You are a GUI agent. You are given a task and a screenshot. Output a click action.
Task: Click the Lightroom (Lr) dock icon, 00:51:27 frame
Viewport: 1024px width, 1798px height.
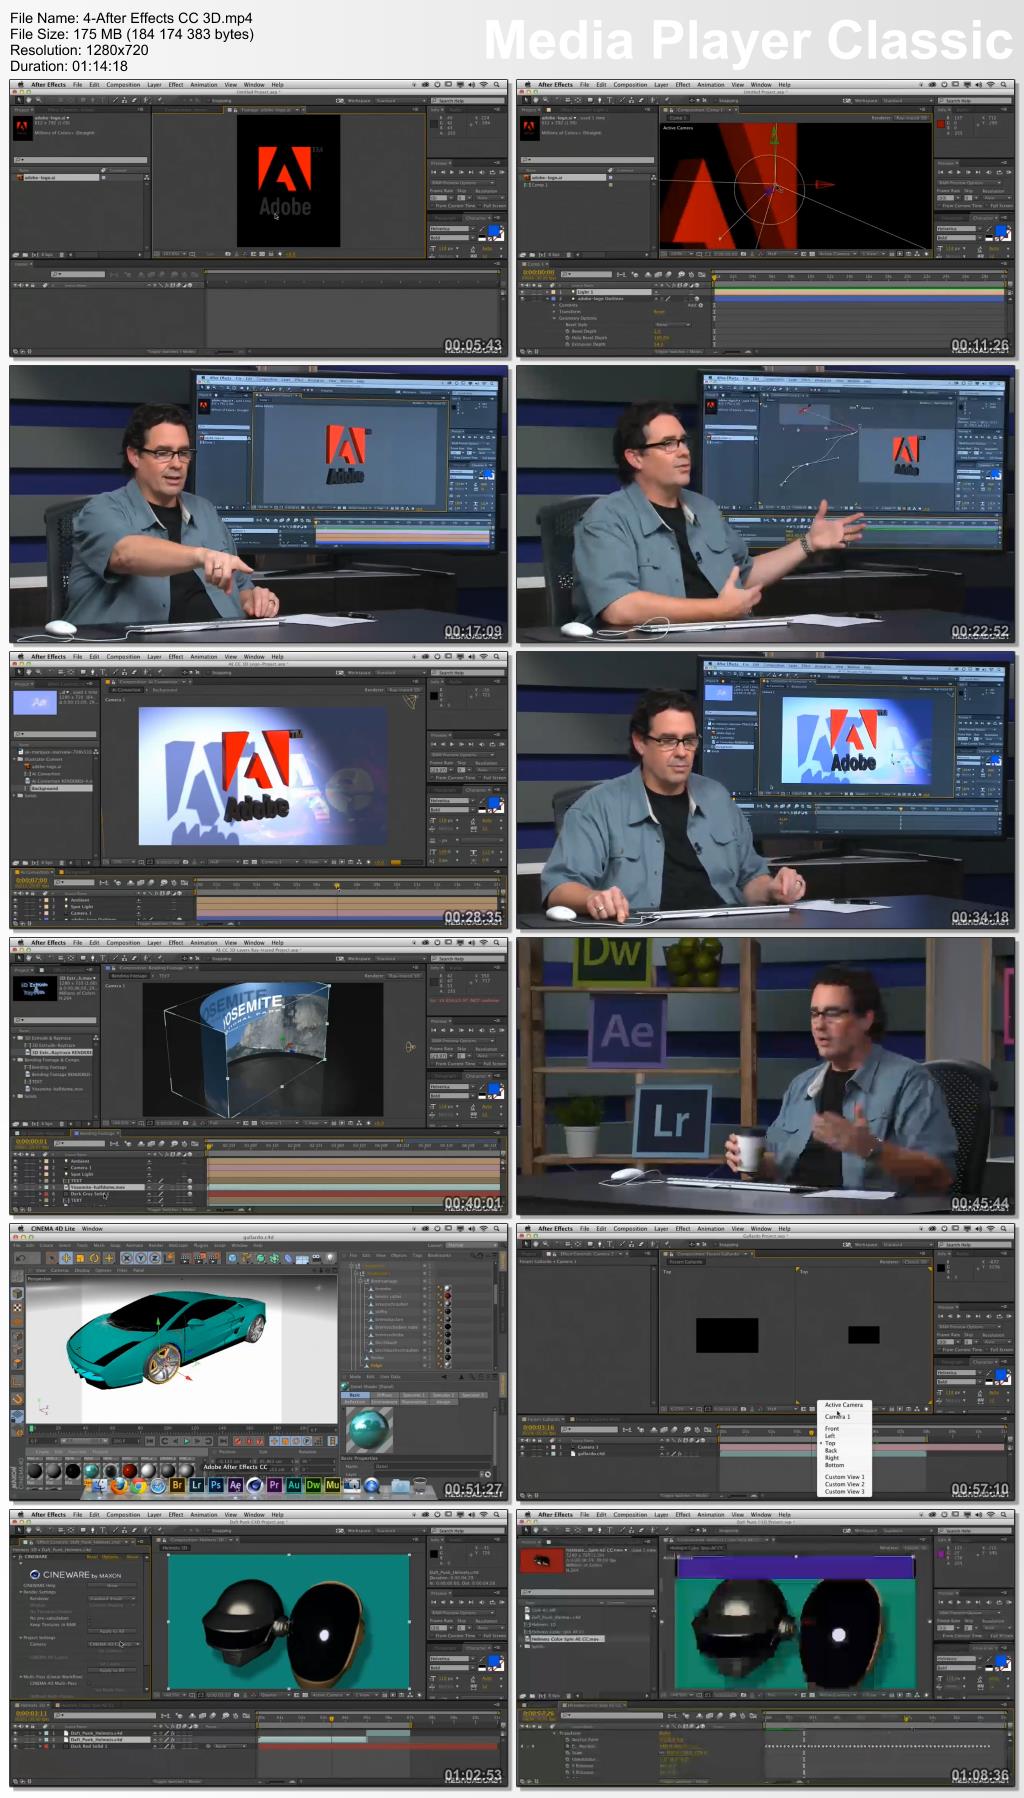tap(196, 1485)
